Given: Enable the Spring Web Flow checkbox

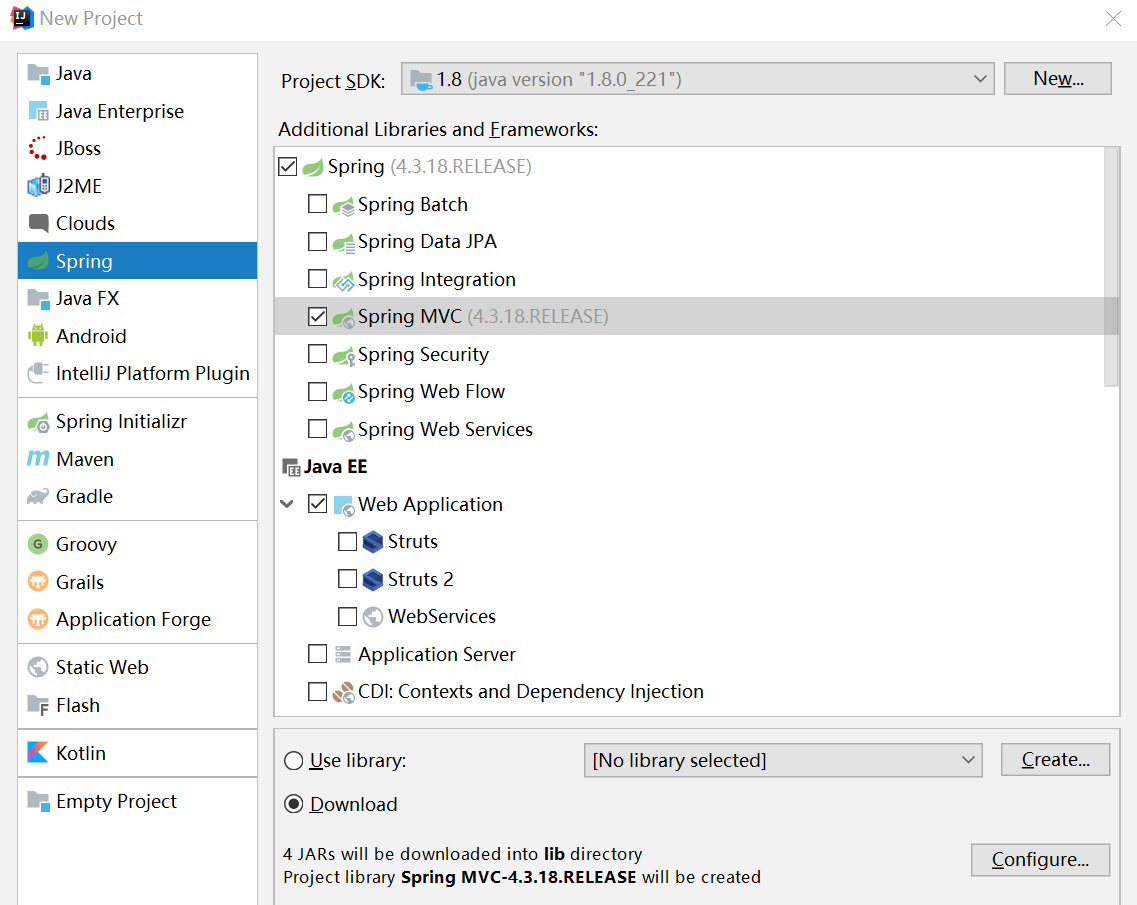Looking at the screenshot, I should point(318,392).
